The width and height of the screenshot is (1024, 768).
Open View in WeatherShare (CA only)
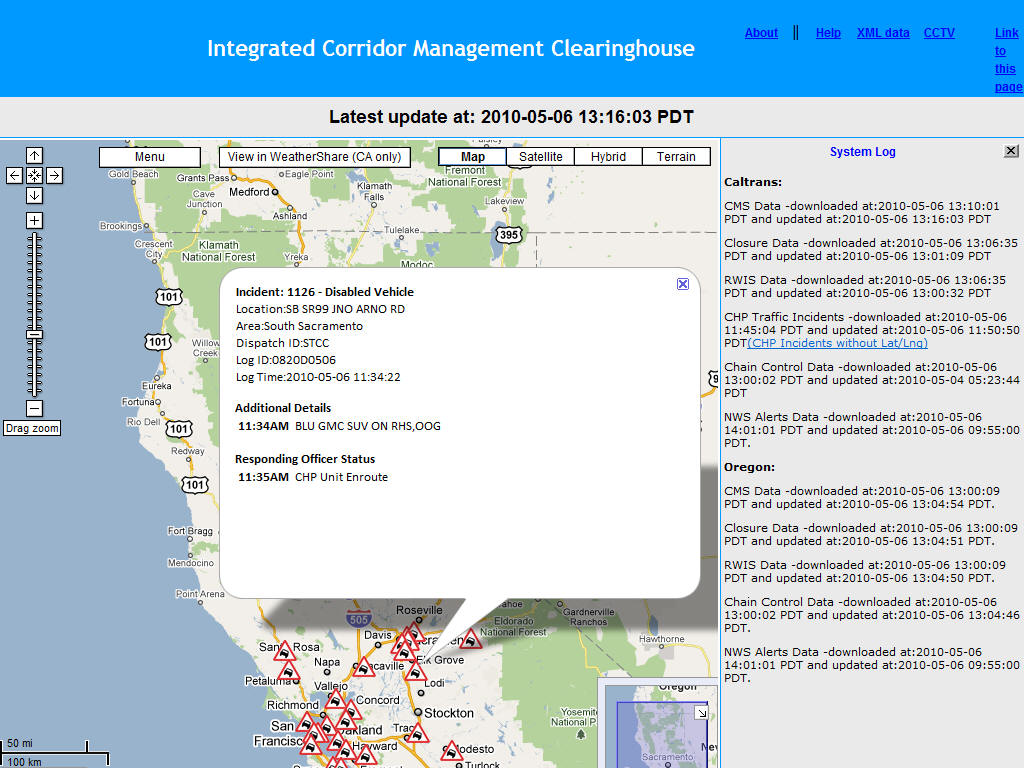point(314,157)
